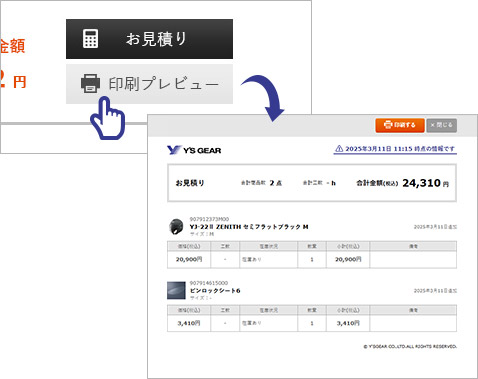Click the 2 点 item count
This screenshot has height=379, width=478.
[276, 183]
